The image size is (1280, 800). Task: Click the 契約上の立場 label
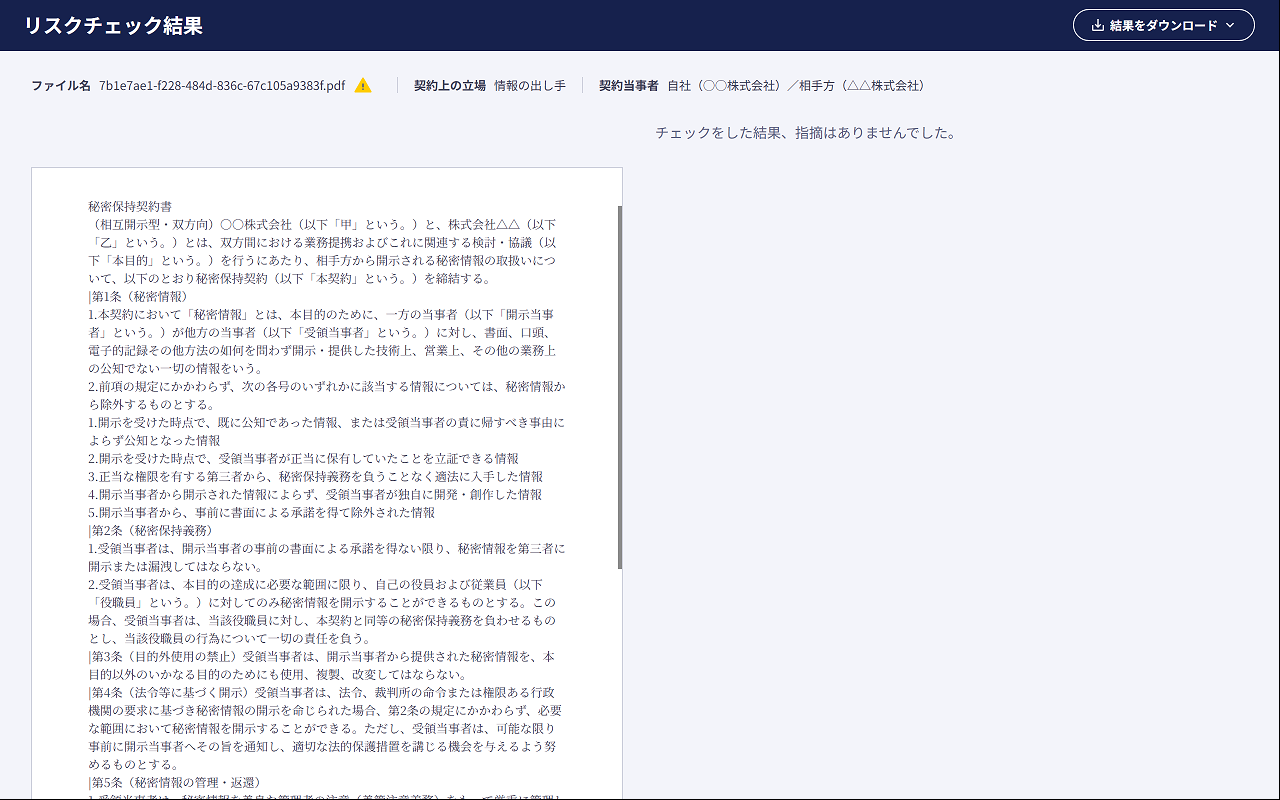pos(450,86)
